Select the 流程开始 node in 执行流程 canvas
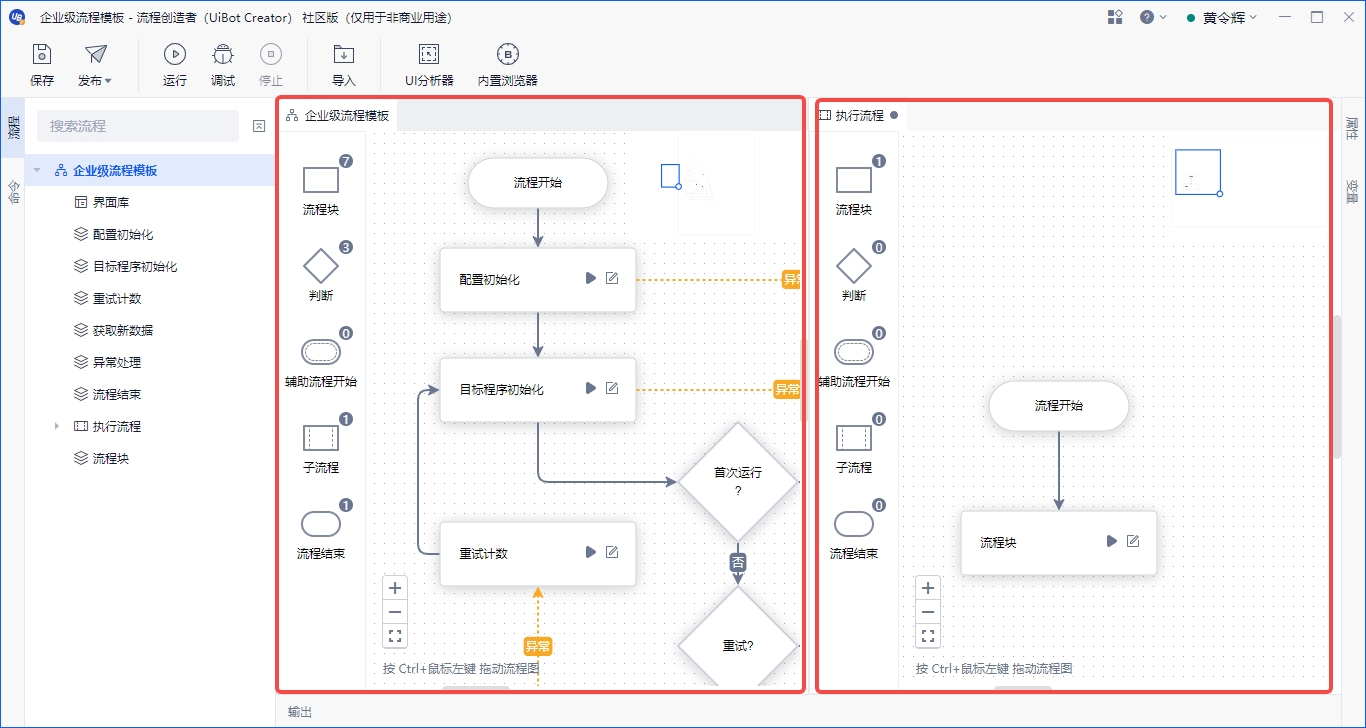The height and width of the screenshot is (728, 1366). point(1059,406)
